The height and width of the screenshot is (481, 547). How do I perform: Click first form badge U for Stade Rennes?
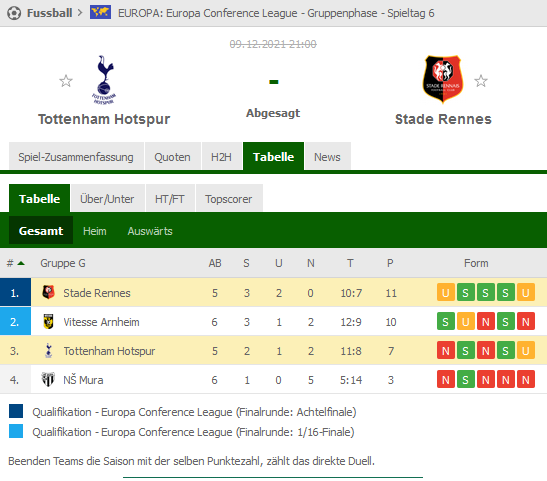445,292
